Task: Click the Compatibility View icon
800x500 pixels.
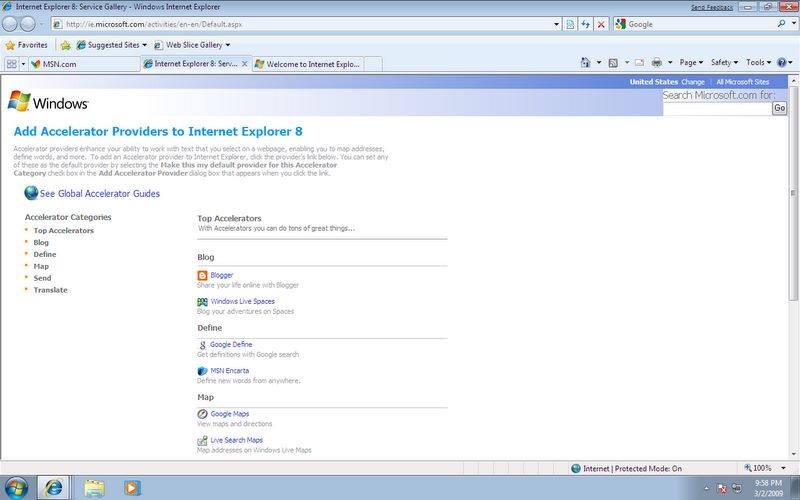Action: pyautogui.click(x=570, y=24)
